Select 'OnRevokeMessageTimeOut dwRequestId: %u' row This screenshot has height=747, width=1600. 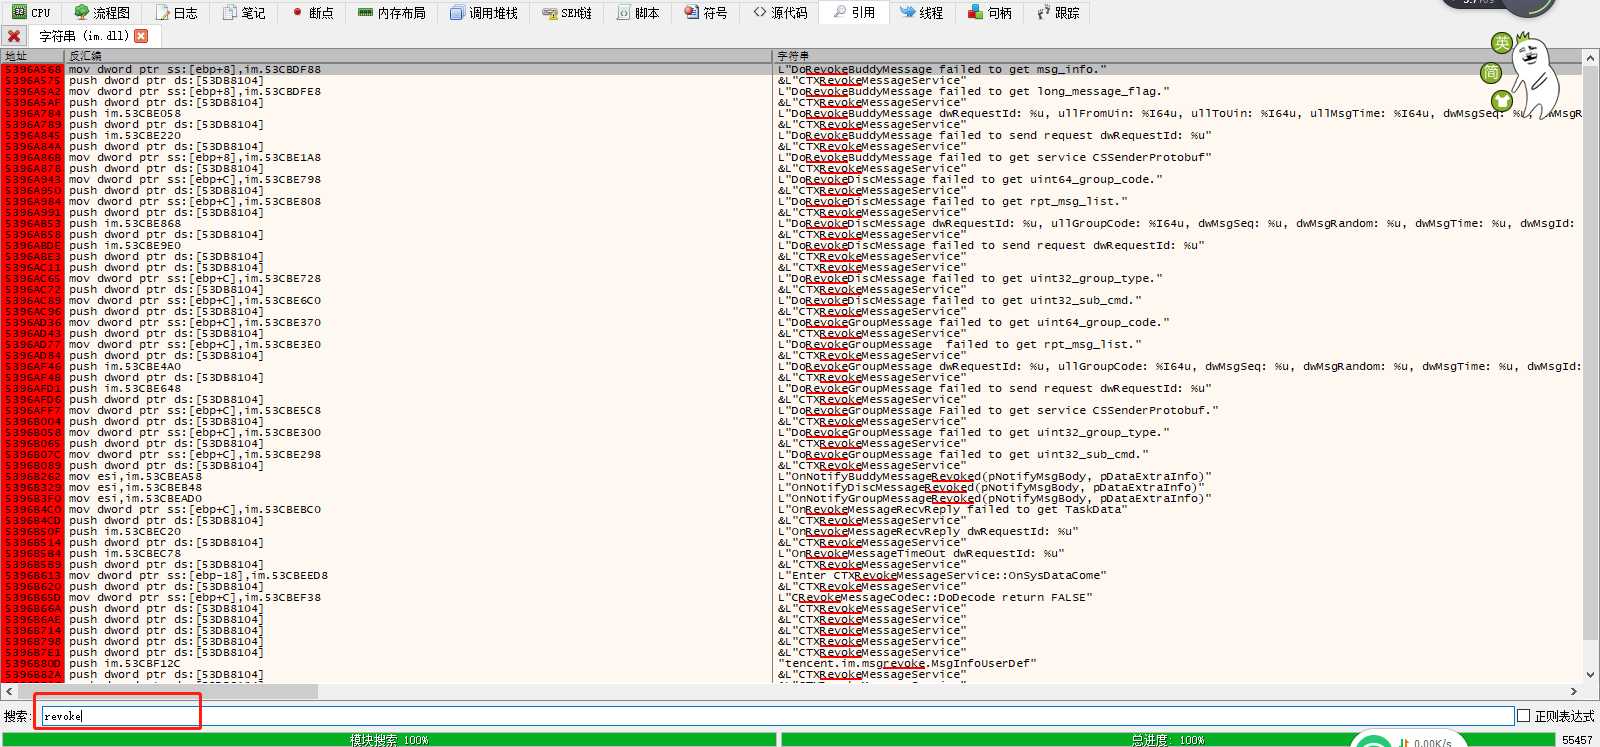pos(920,553)
